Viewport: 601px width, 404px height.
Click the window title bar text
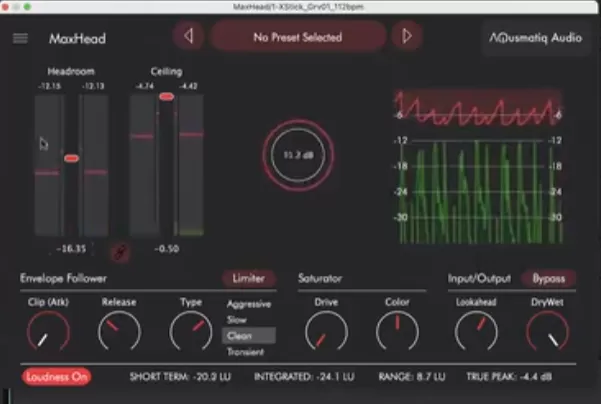(x=298, y=7)
